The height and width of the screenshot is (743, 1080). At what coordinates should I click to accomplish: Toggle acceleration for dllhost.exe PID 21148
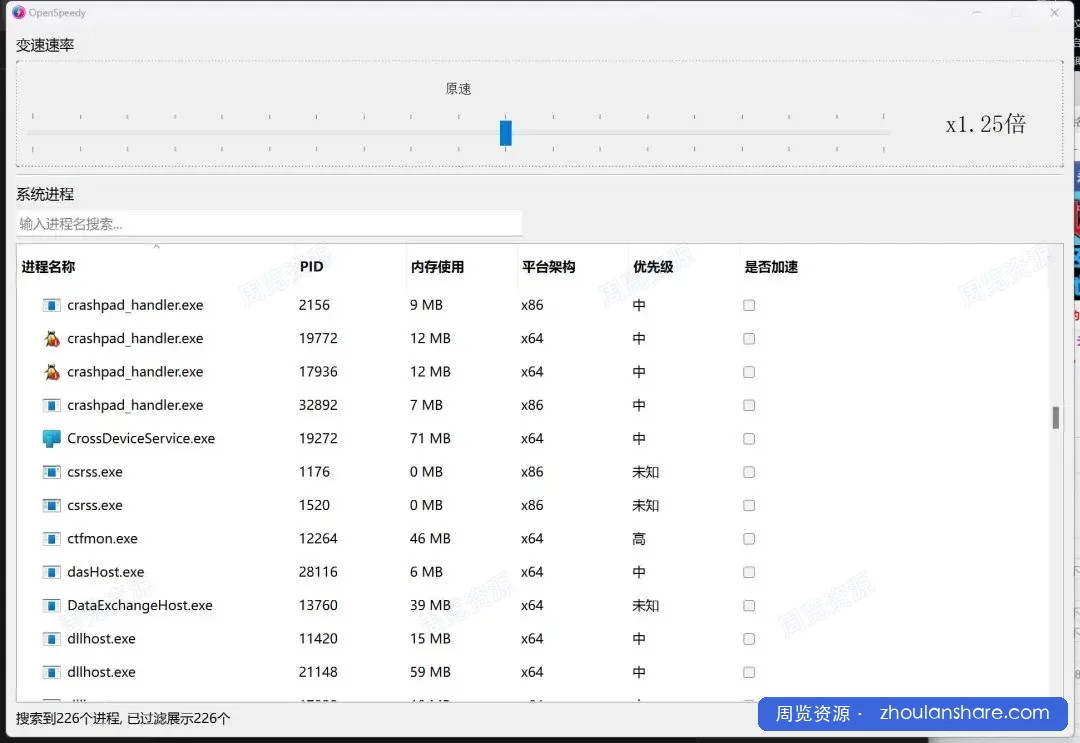tap(749, 672)
